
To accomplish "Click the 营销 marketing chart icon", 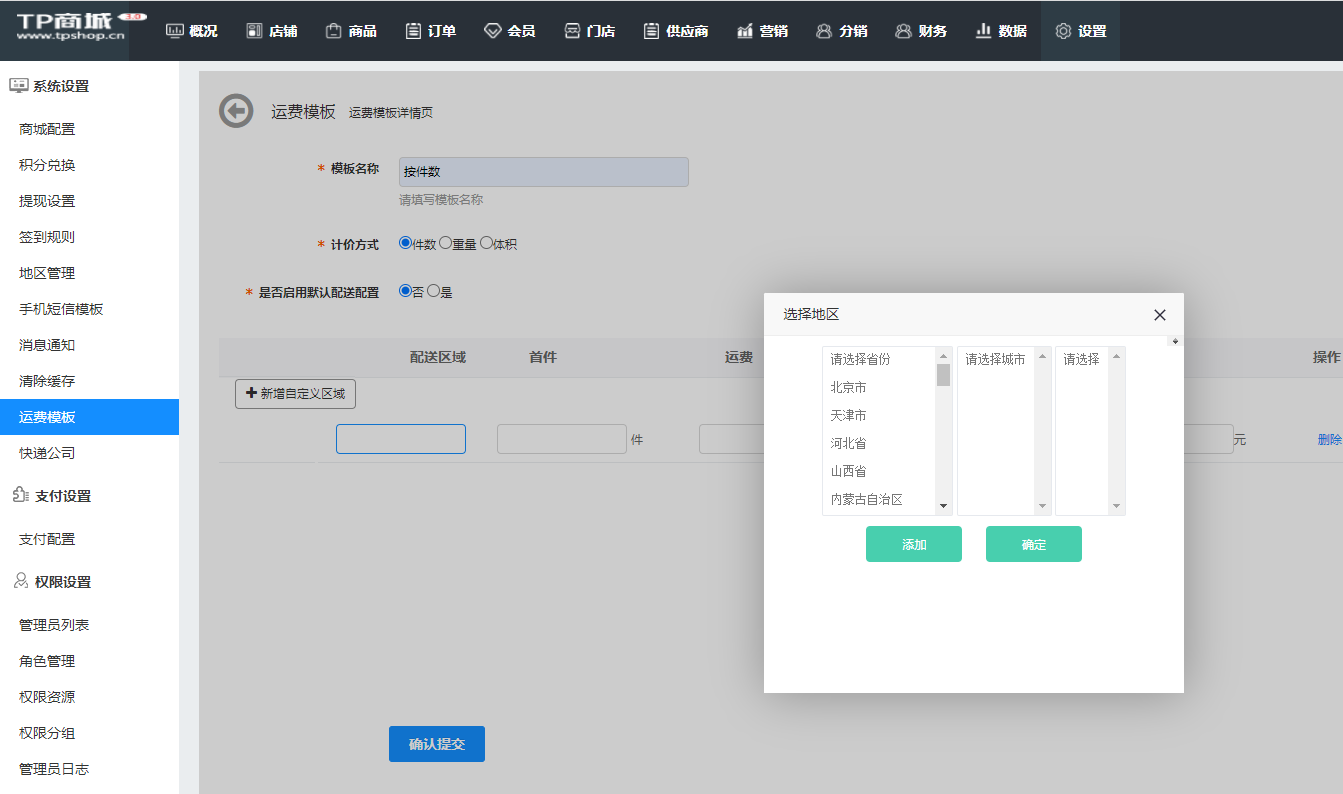I will click(745, 31).
